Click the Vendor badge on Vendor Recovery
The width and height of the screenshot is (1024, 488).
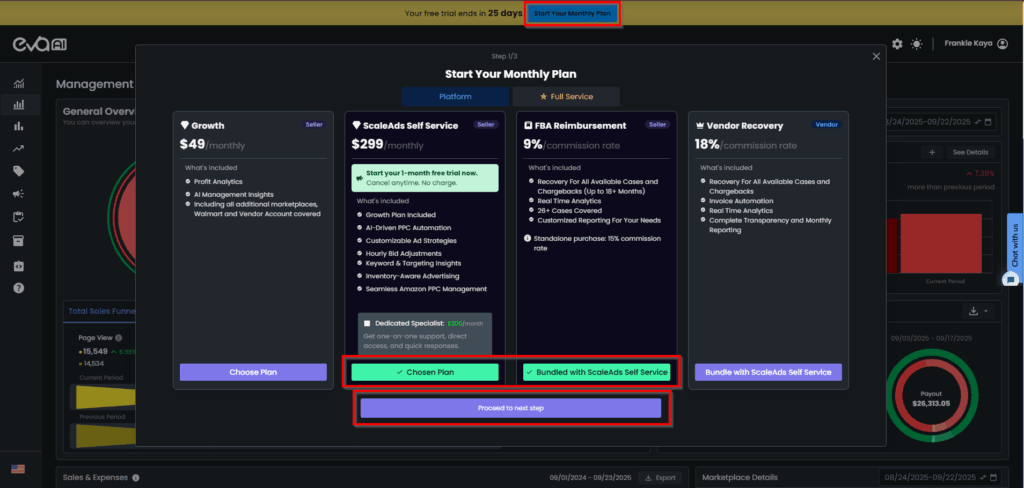pos(828,125)
